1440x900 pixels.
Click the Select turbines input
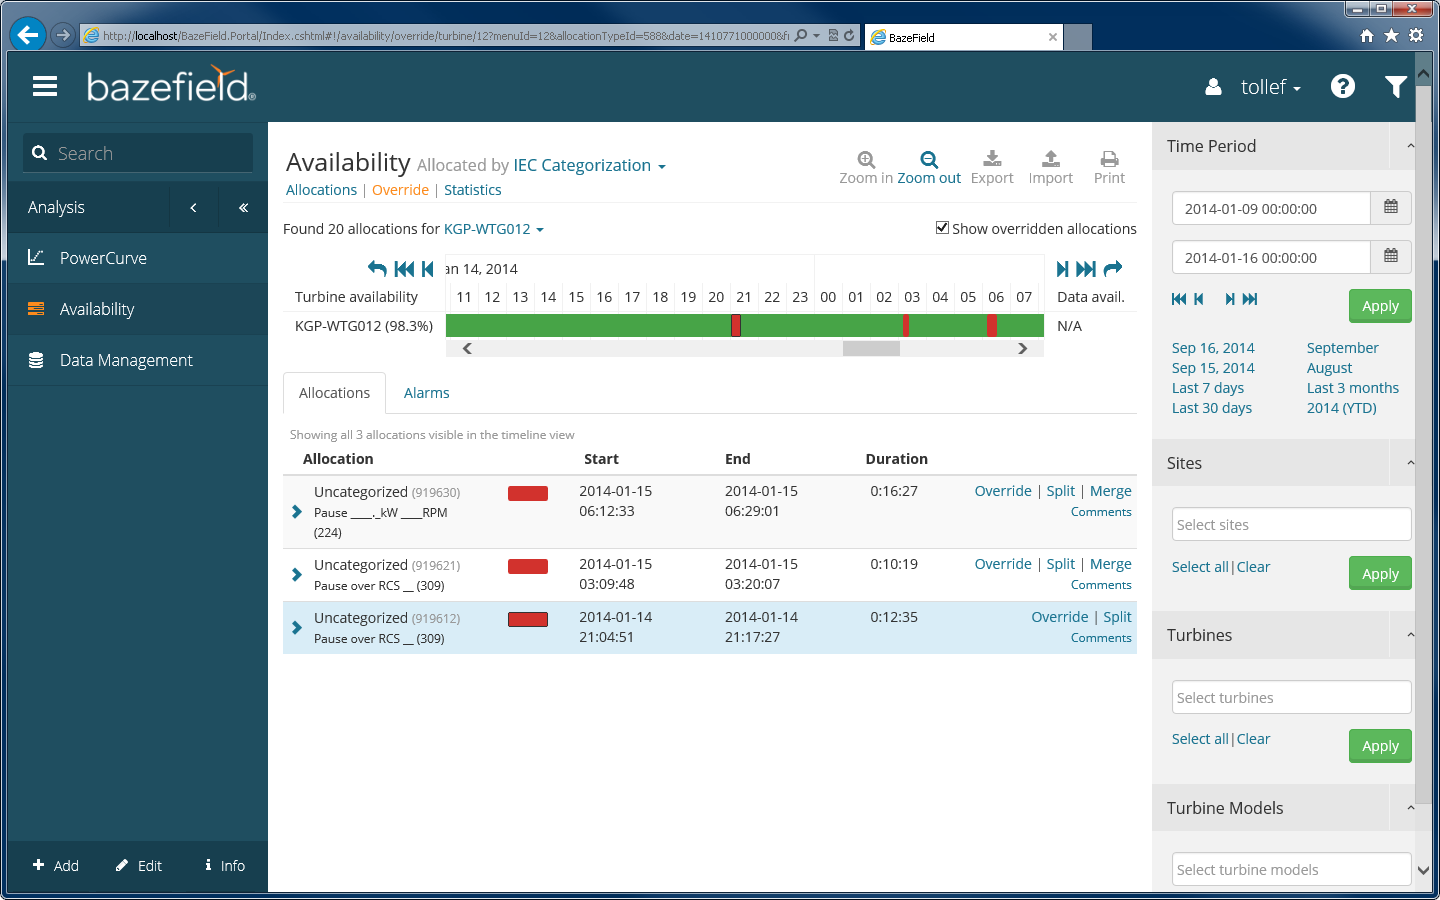[1292, 697]
